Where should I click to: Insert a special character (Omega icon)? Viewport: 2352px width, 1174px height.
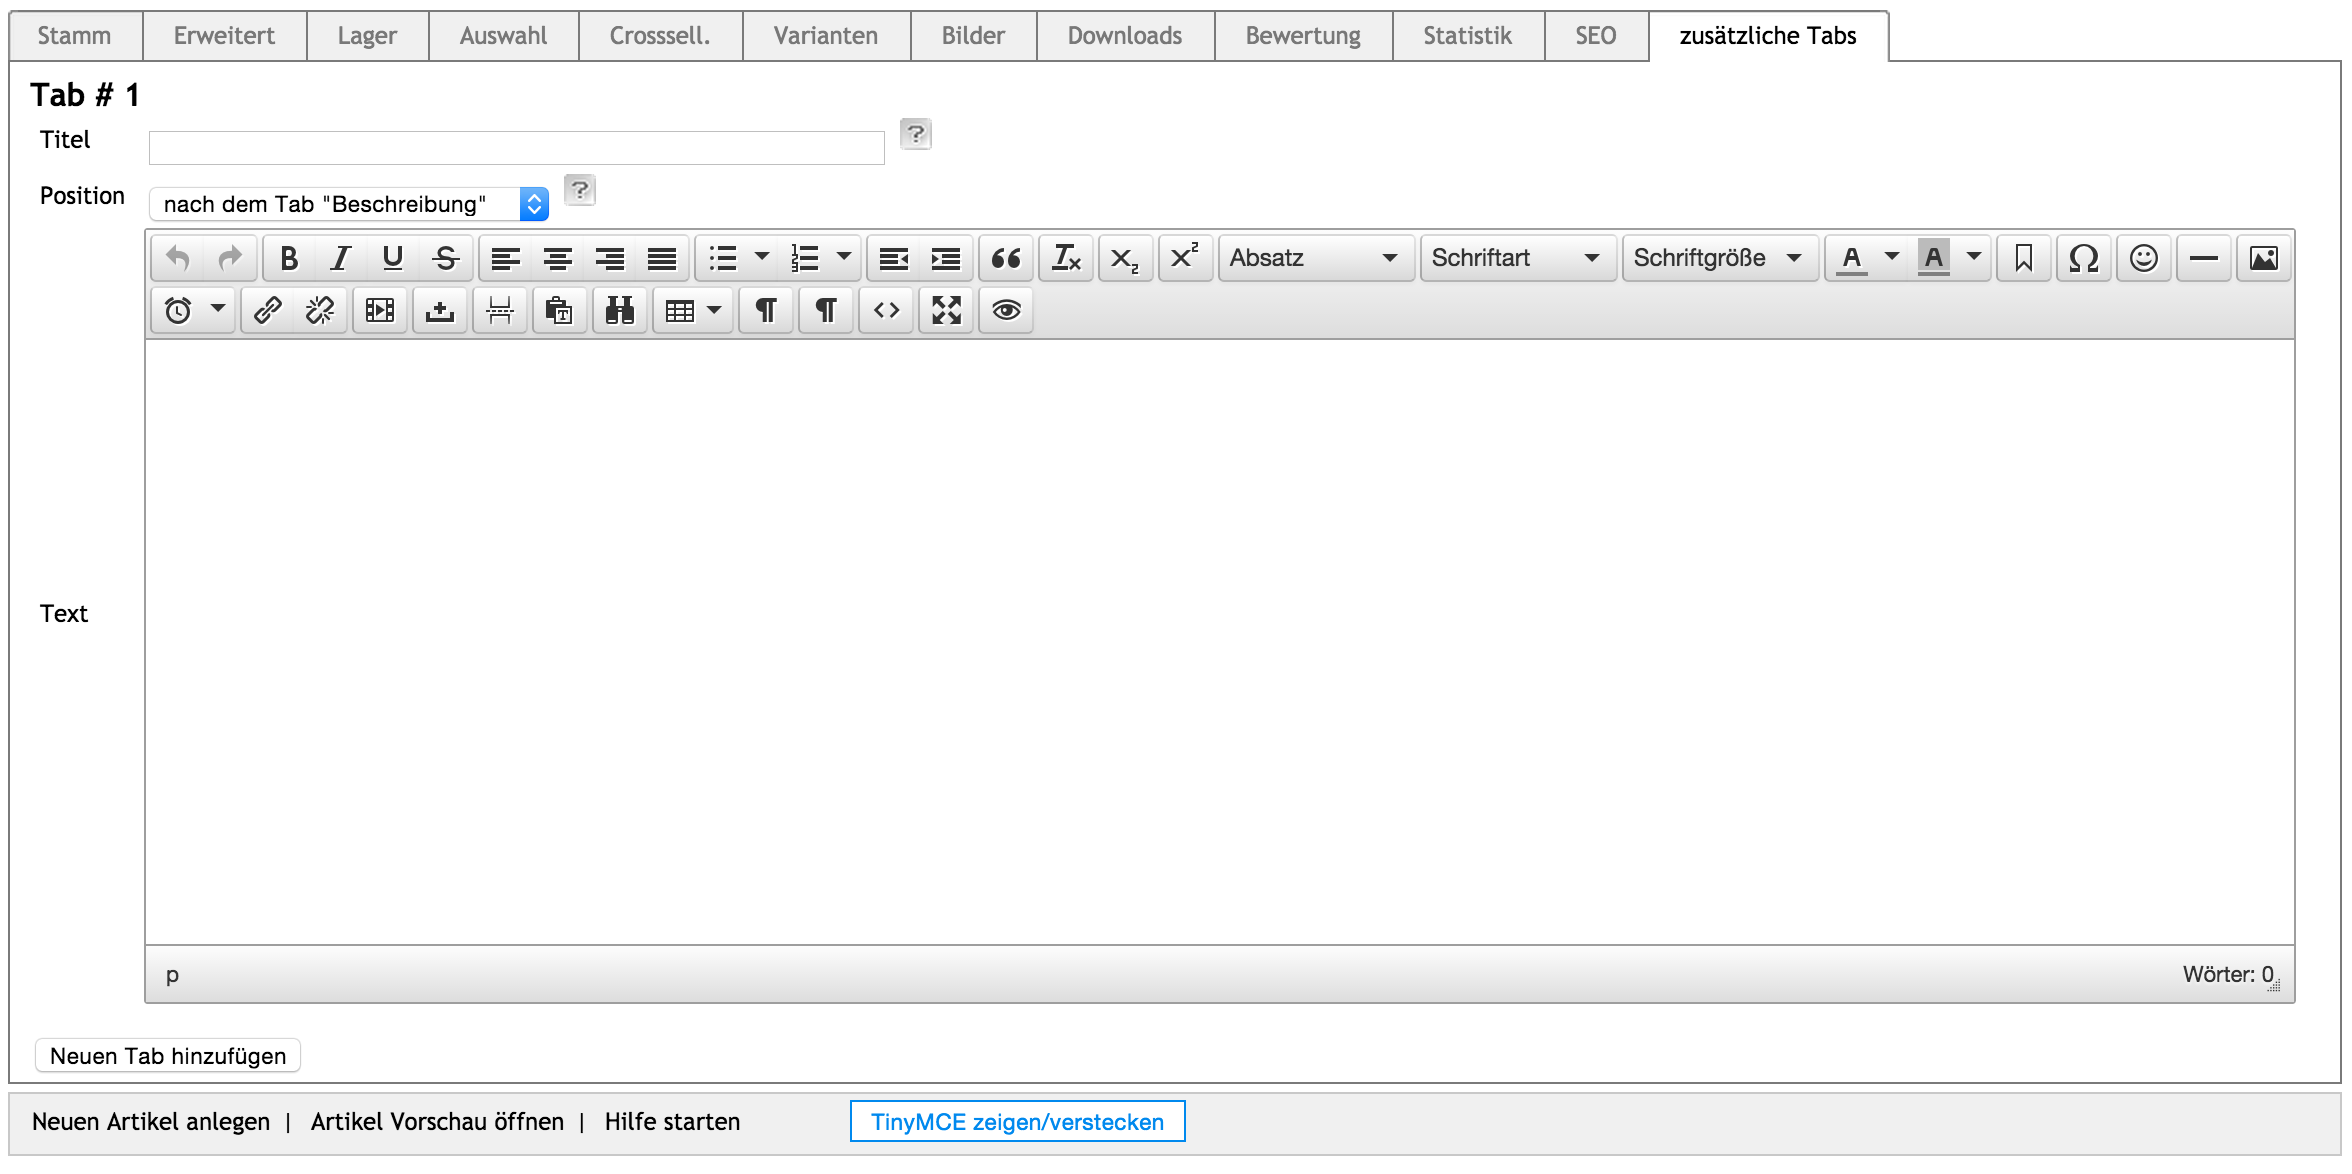point(2083,259)
